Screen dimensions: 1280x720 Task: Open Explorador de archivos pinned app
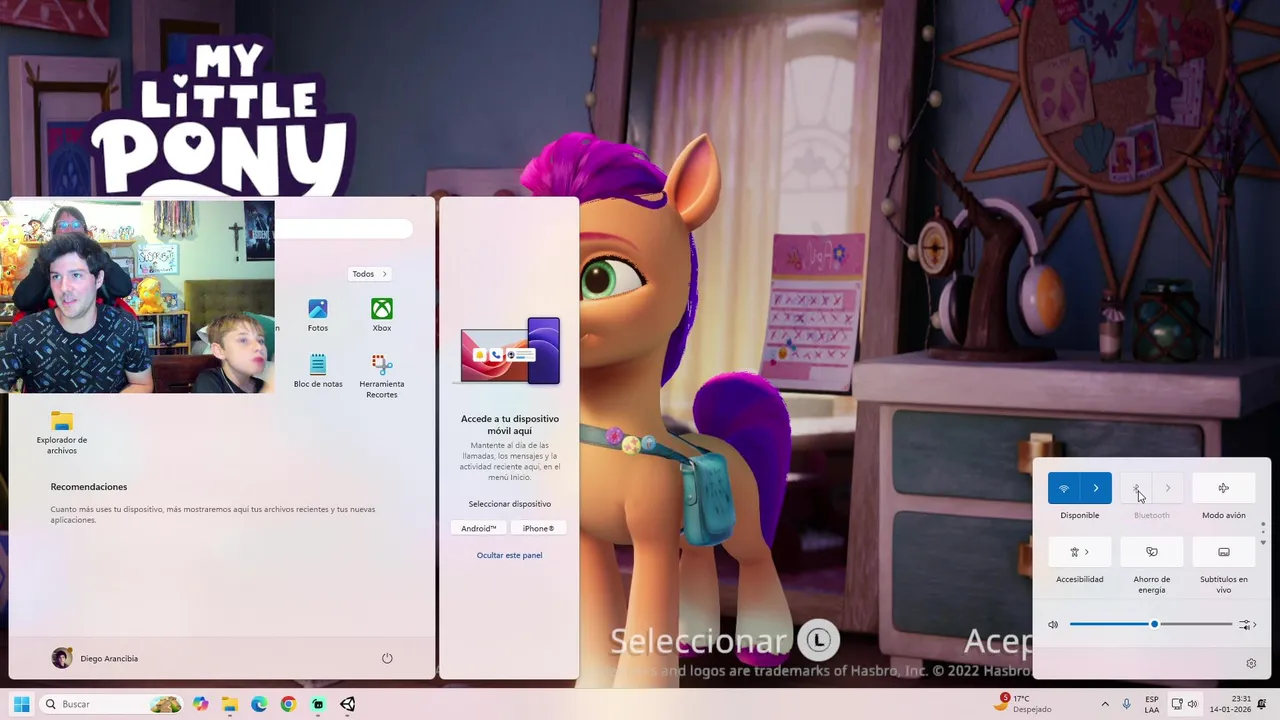pyautogui.click(x=62, y=432)
